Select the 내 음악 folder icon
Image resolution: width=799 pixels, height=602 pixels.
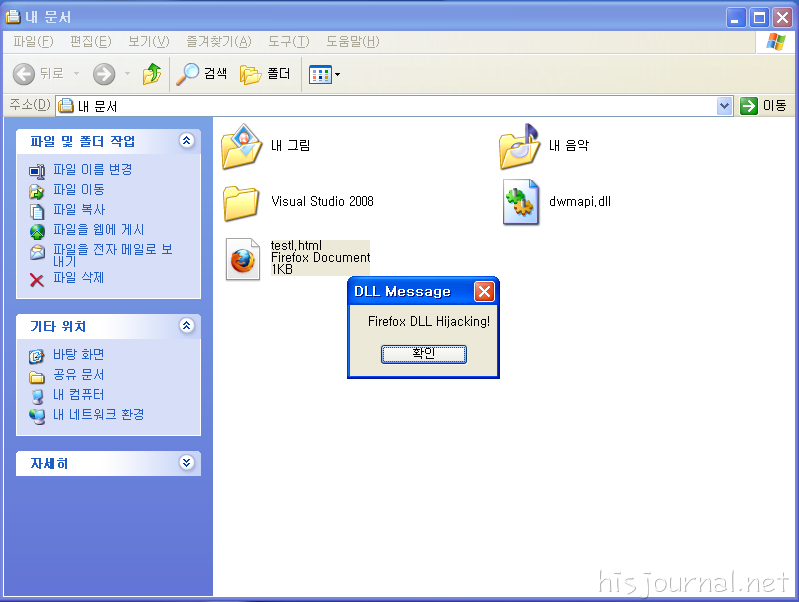pyautogui.click(x=520, y=147)
